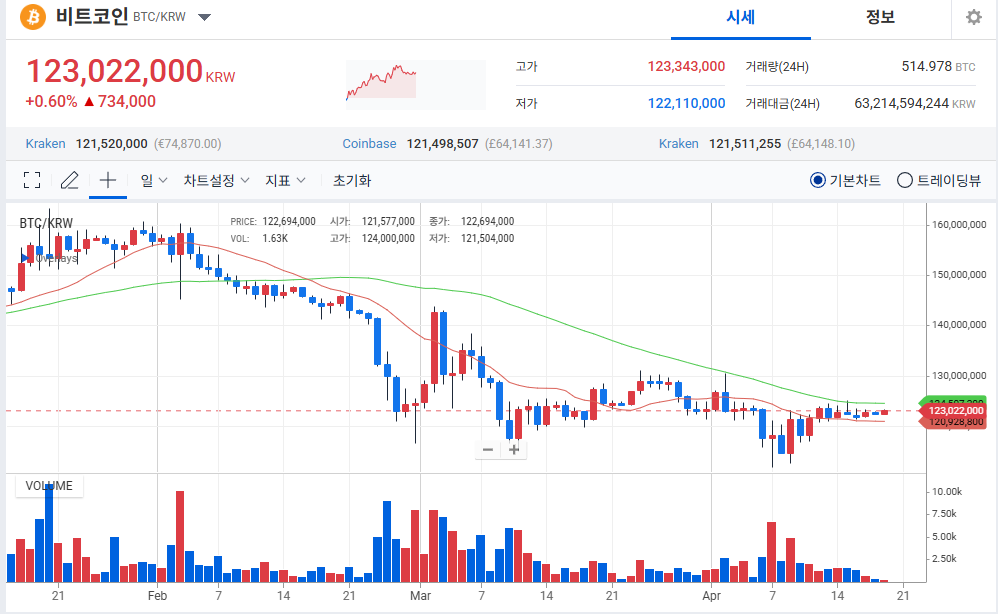
Task: Switch to the 시세 tab
Action: tap(740, 17)
